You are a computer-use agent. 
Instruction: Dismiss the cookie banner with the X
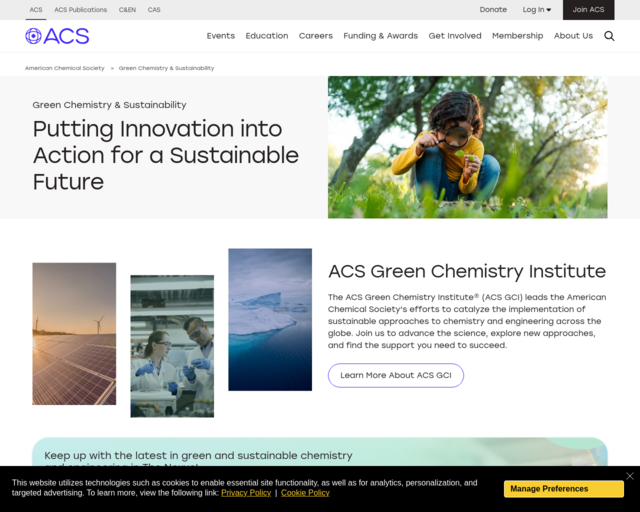point(630,476)
